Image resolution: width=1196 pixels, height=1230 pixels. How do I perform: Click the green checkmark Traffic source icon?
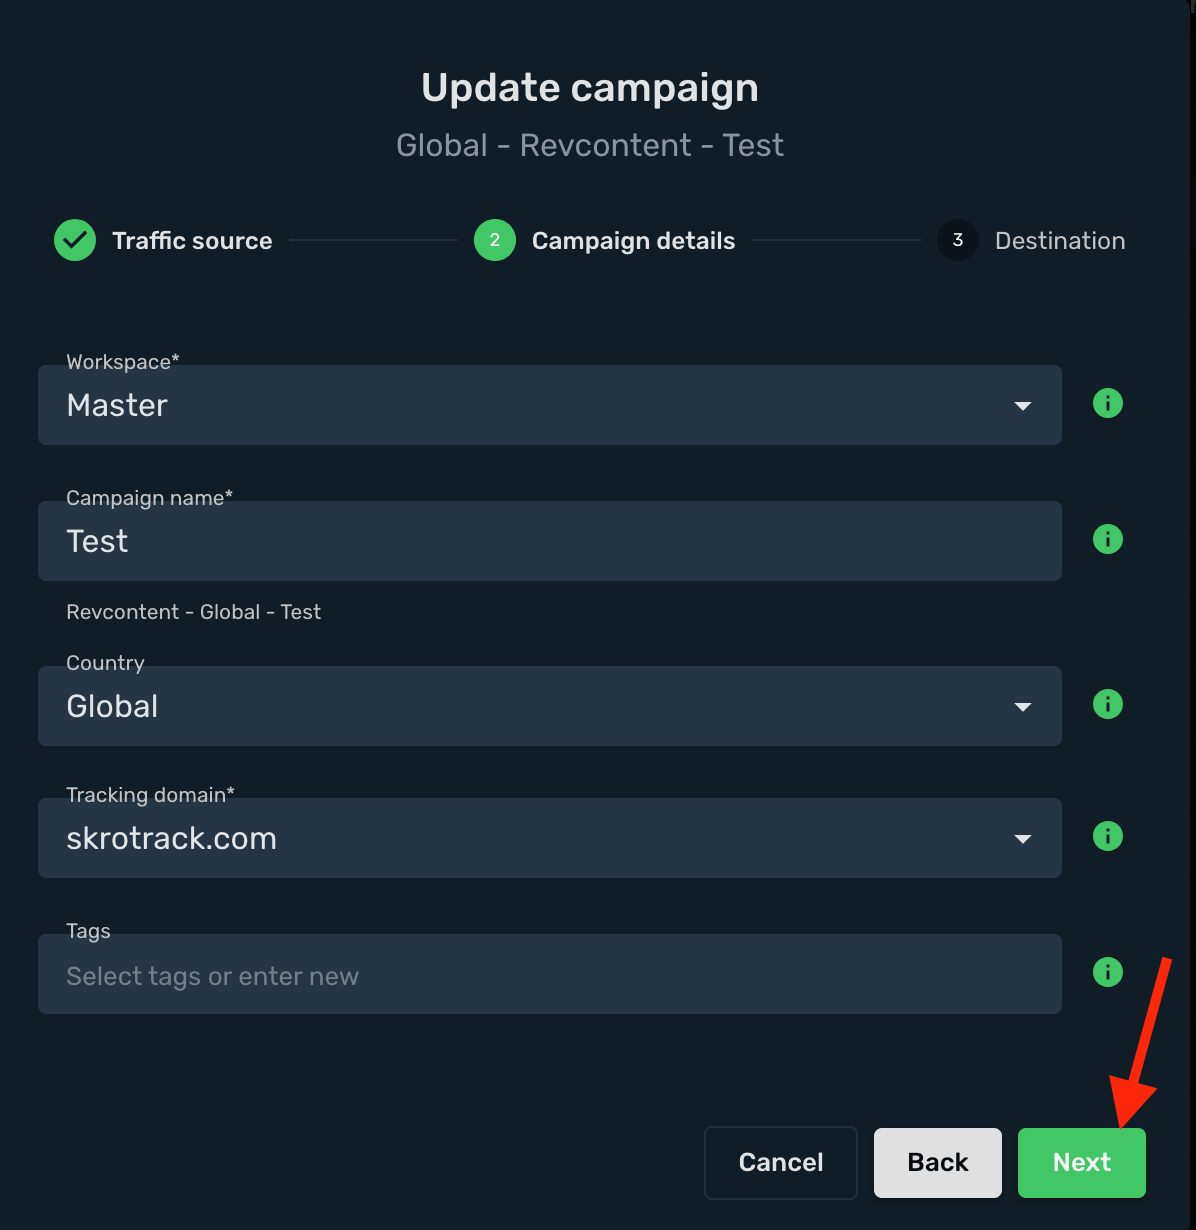click(x=75, y=240)
